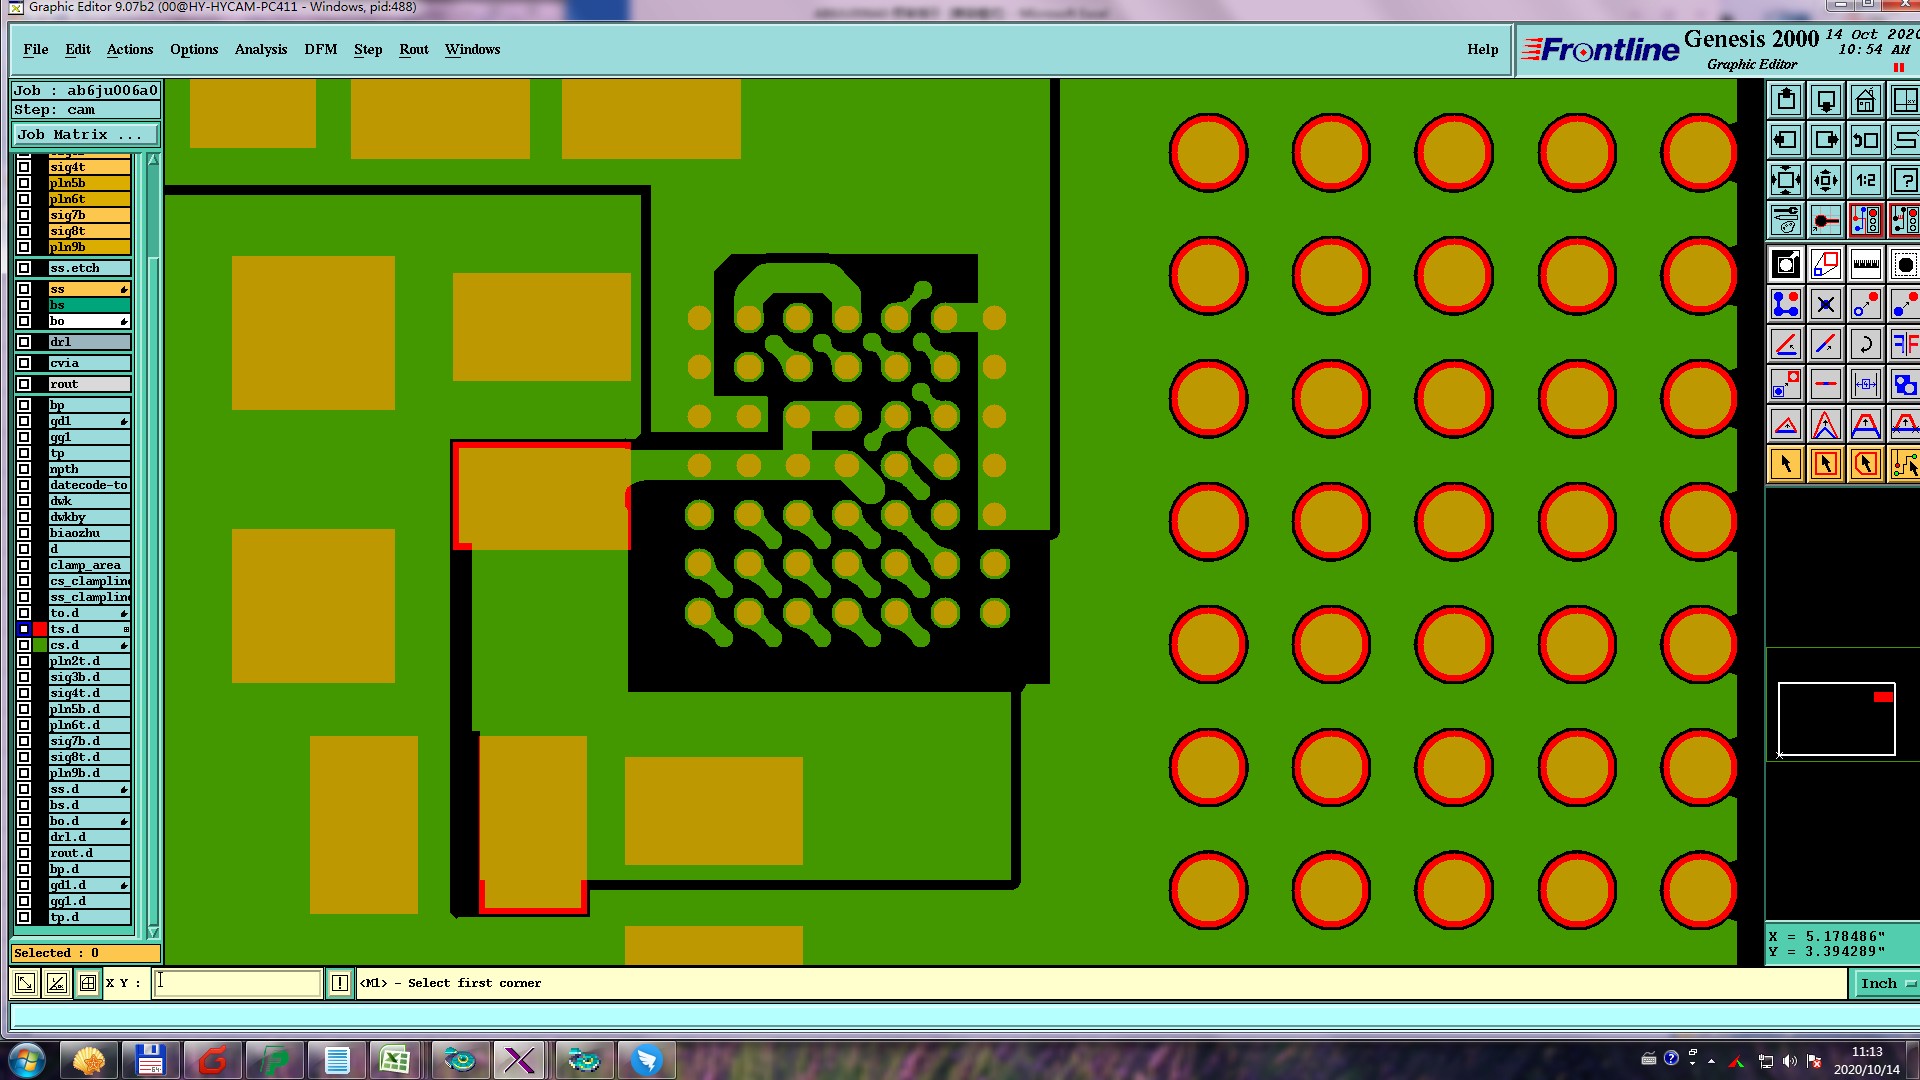This screenshot has width=1920, height=1080.
Task: Select the blue-red connect nodes icon
Action: (1786, 304)
